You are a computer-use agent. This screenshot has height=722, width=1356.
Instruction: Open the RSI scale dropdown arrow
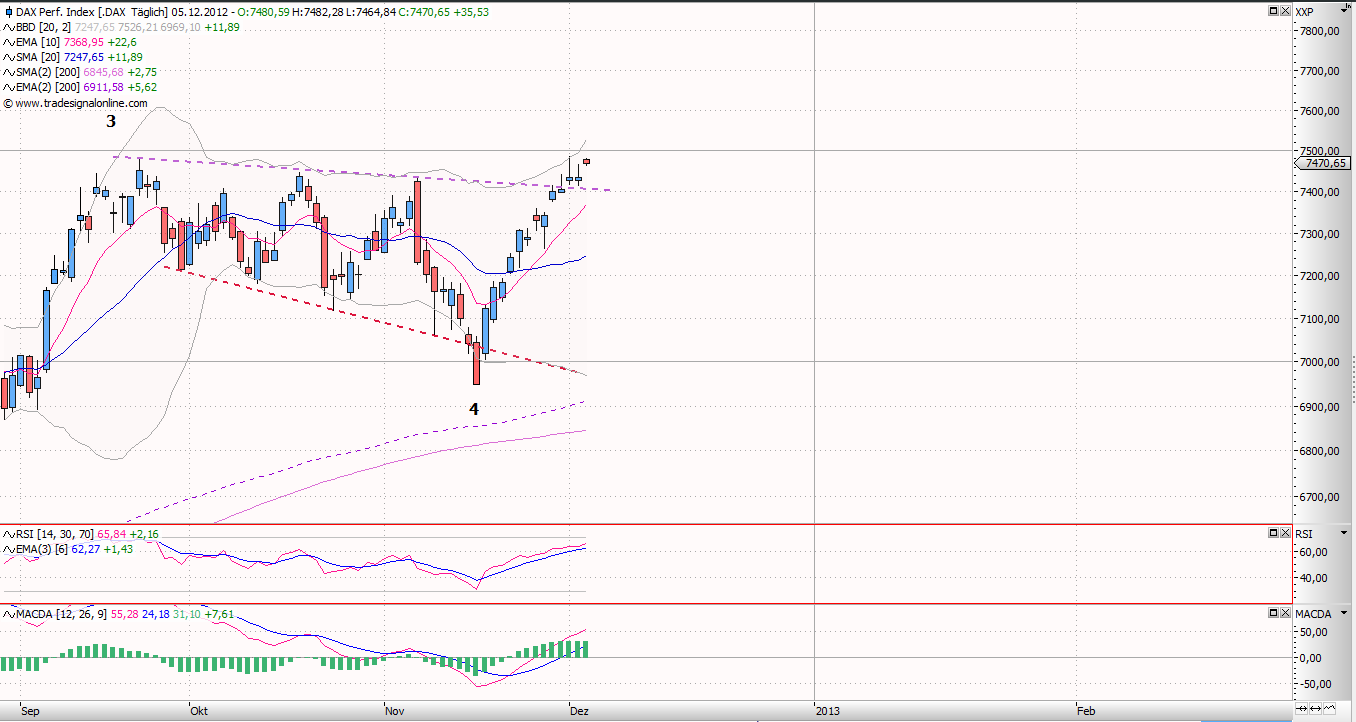pyautogui.click(x=1346, y=533)
